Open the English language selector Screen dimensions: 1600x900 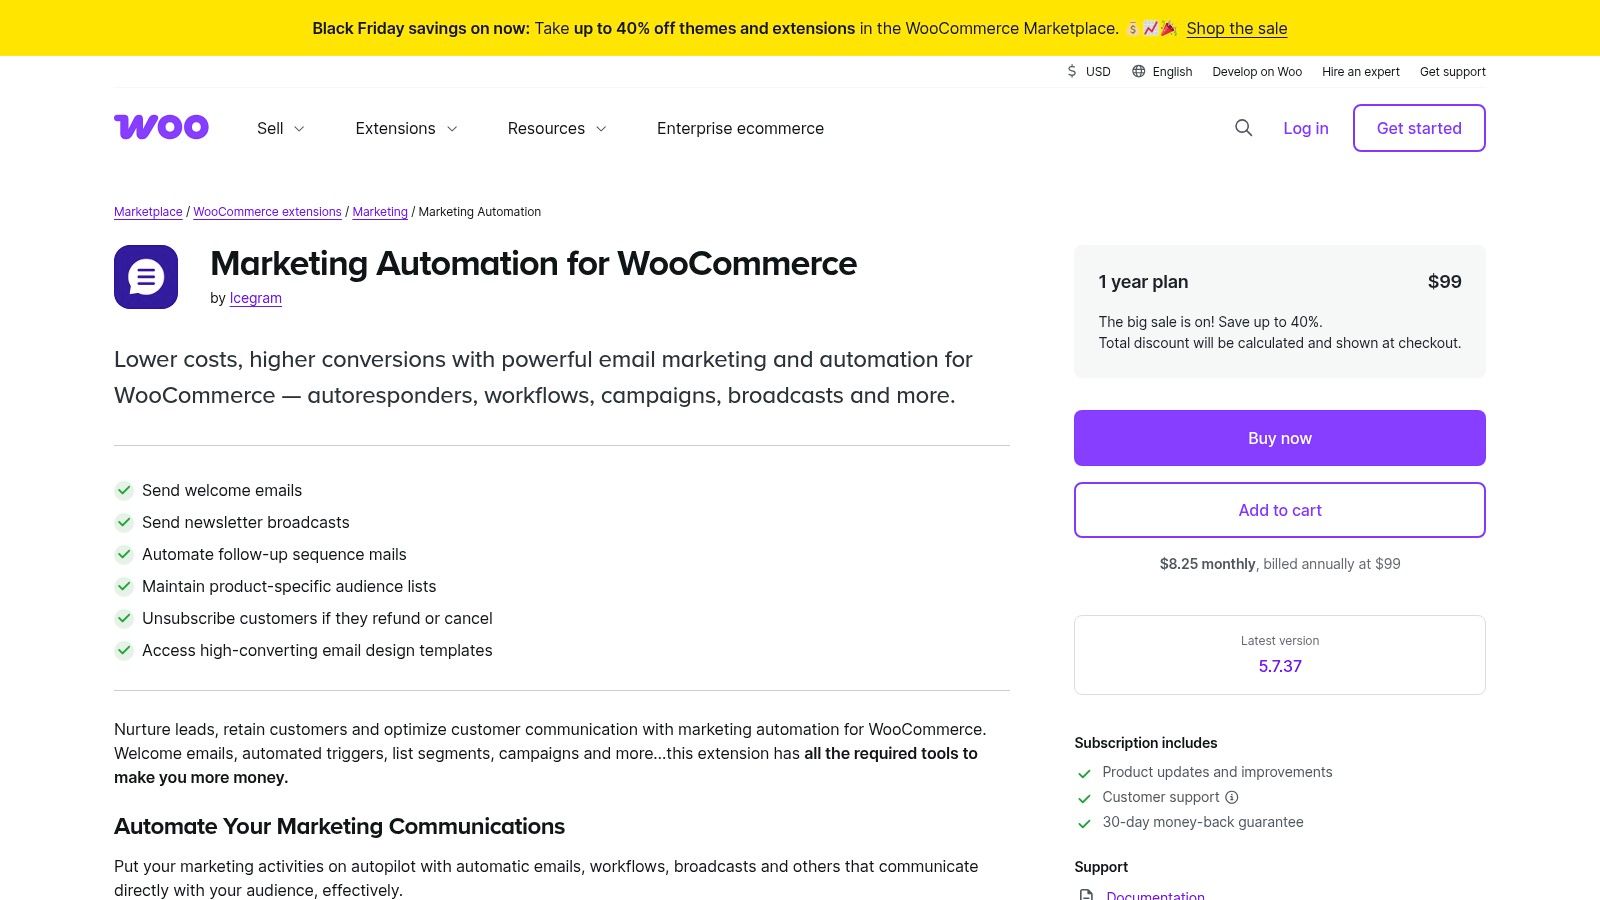click(1162, 72)
